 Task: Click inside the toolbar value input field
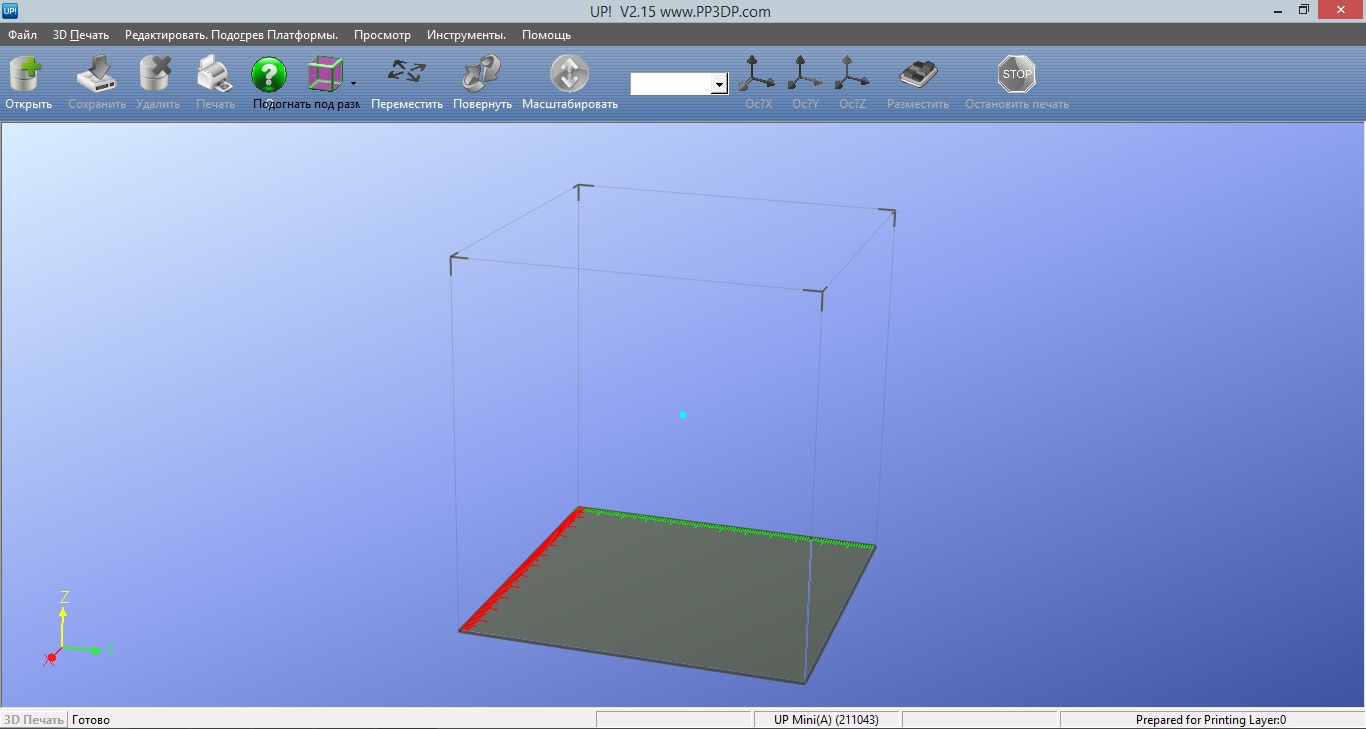(671, 85)
